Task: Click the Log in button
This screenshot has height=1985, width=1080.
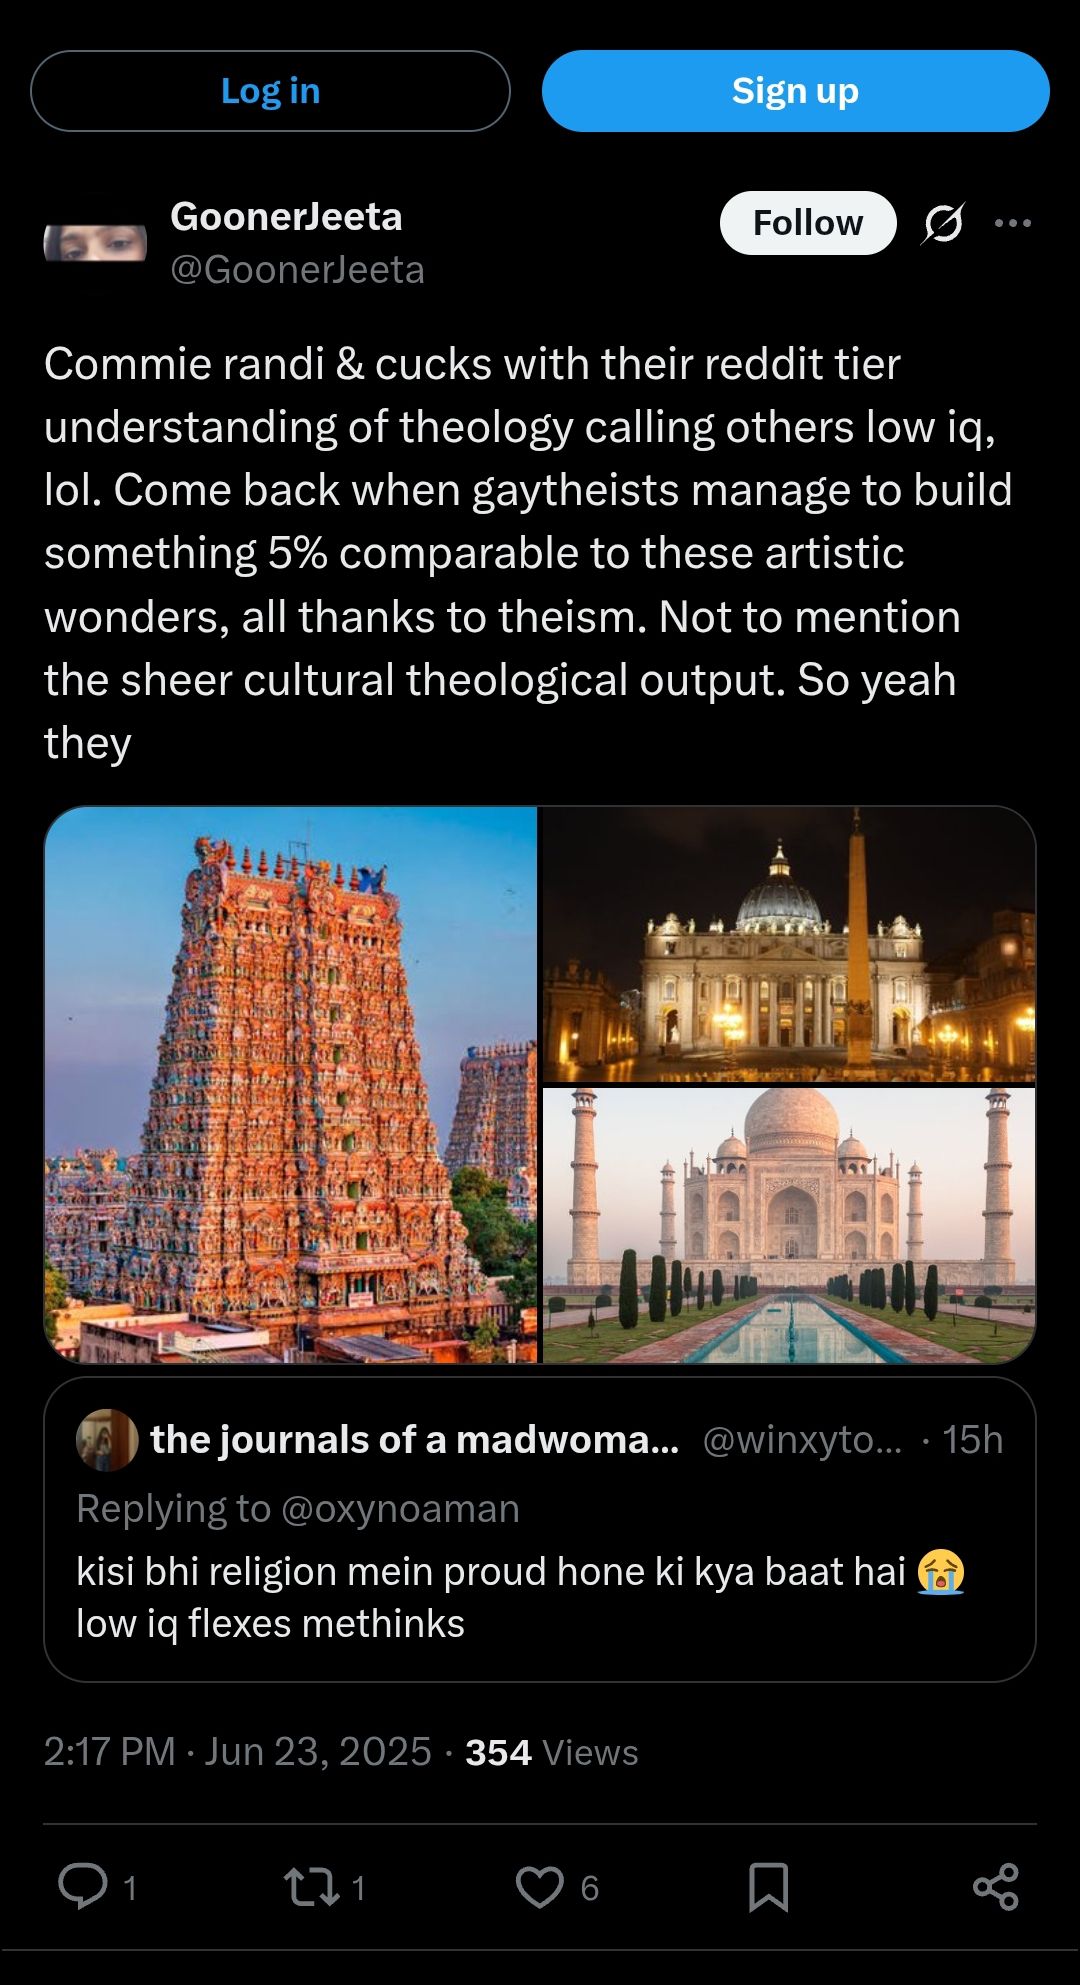Action: 270,91
